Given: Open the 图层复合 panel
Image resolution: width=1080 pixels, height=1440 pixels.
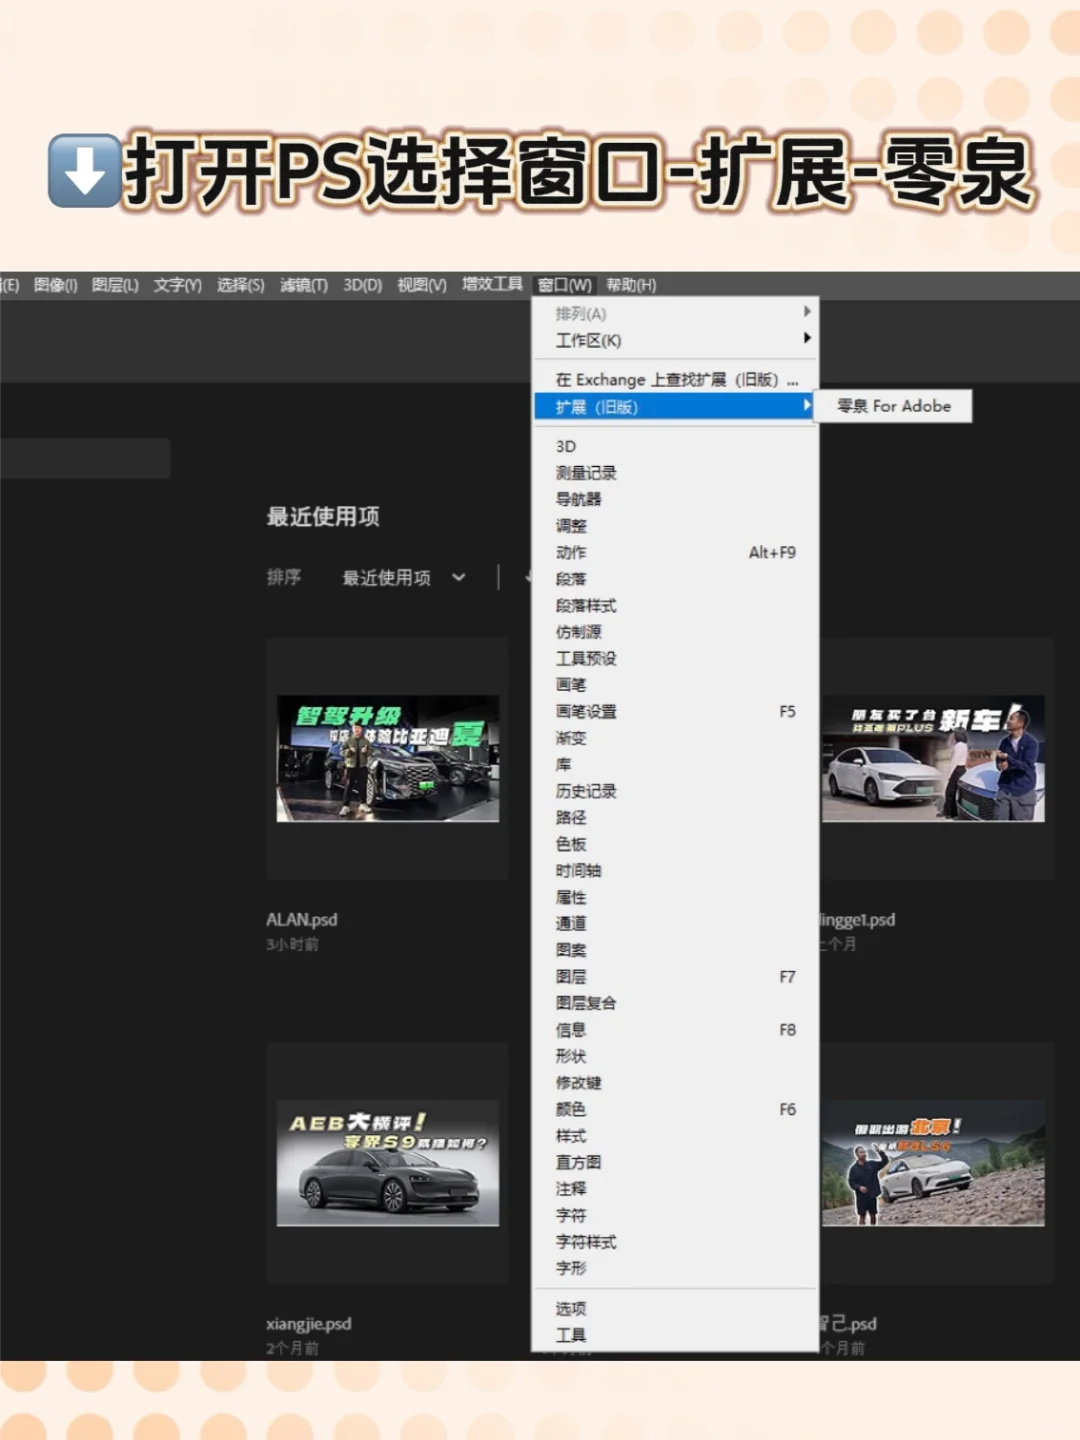Looking at the screenshot, I should (585, 1004).
